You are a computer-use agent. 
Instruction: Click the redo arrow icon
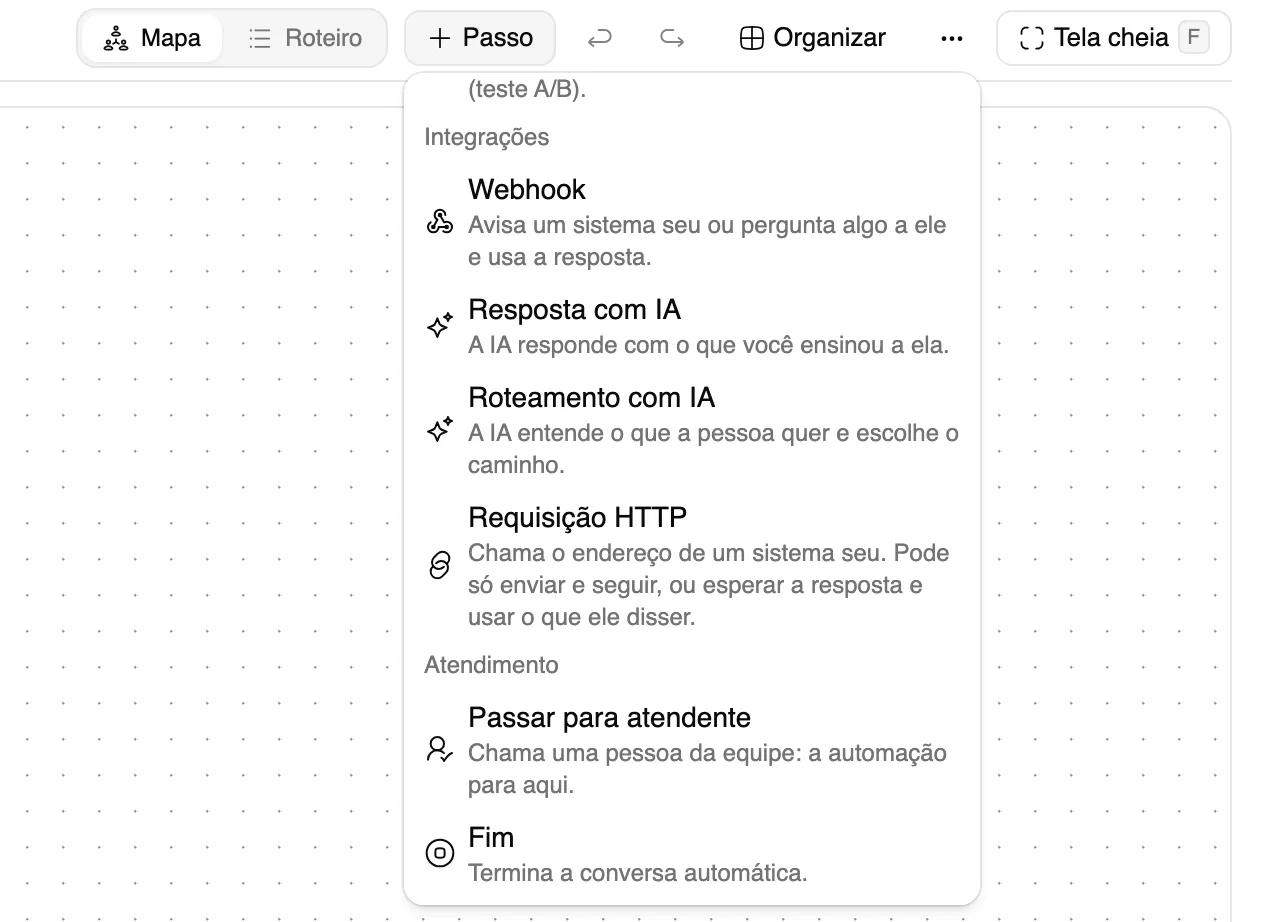coord(672,38)
